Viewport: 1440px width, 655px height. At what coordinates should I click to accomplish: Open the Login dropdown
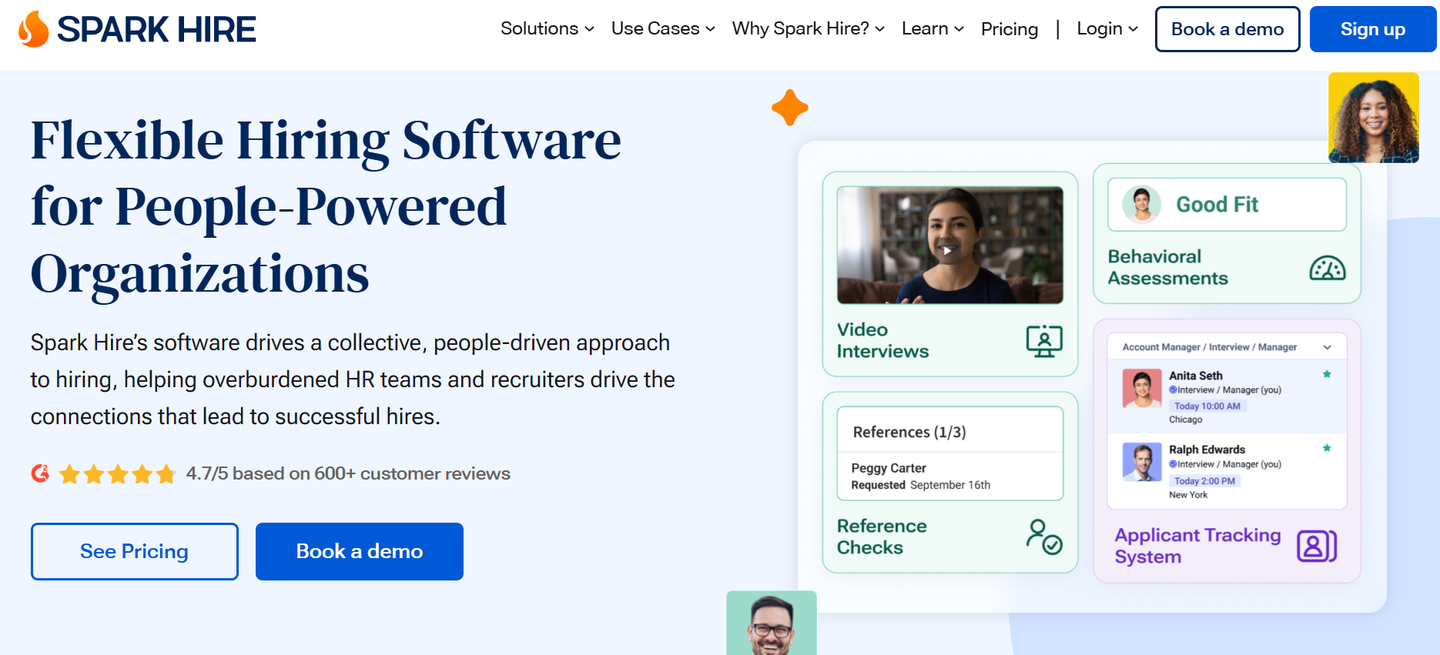coord(1107,29)
